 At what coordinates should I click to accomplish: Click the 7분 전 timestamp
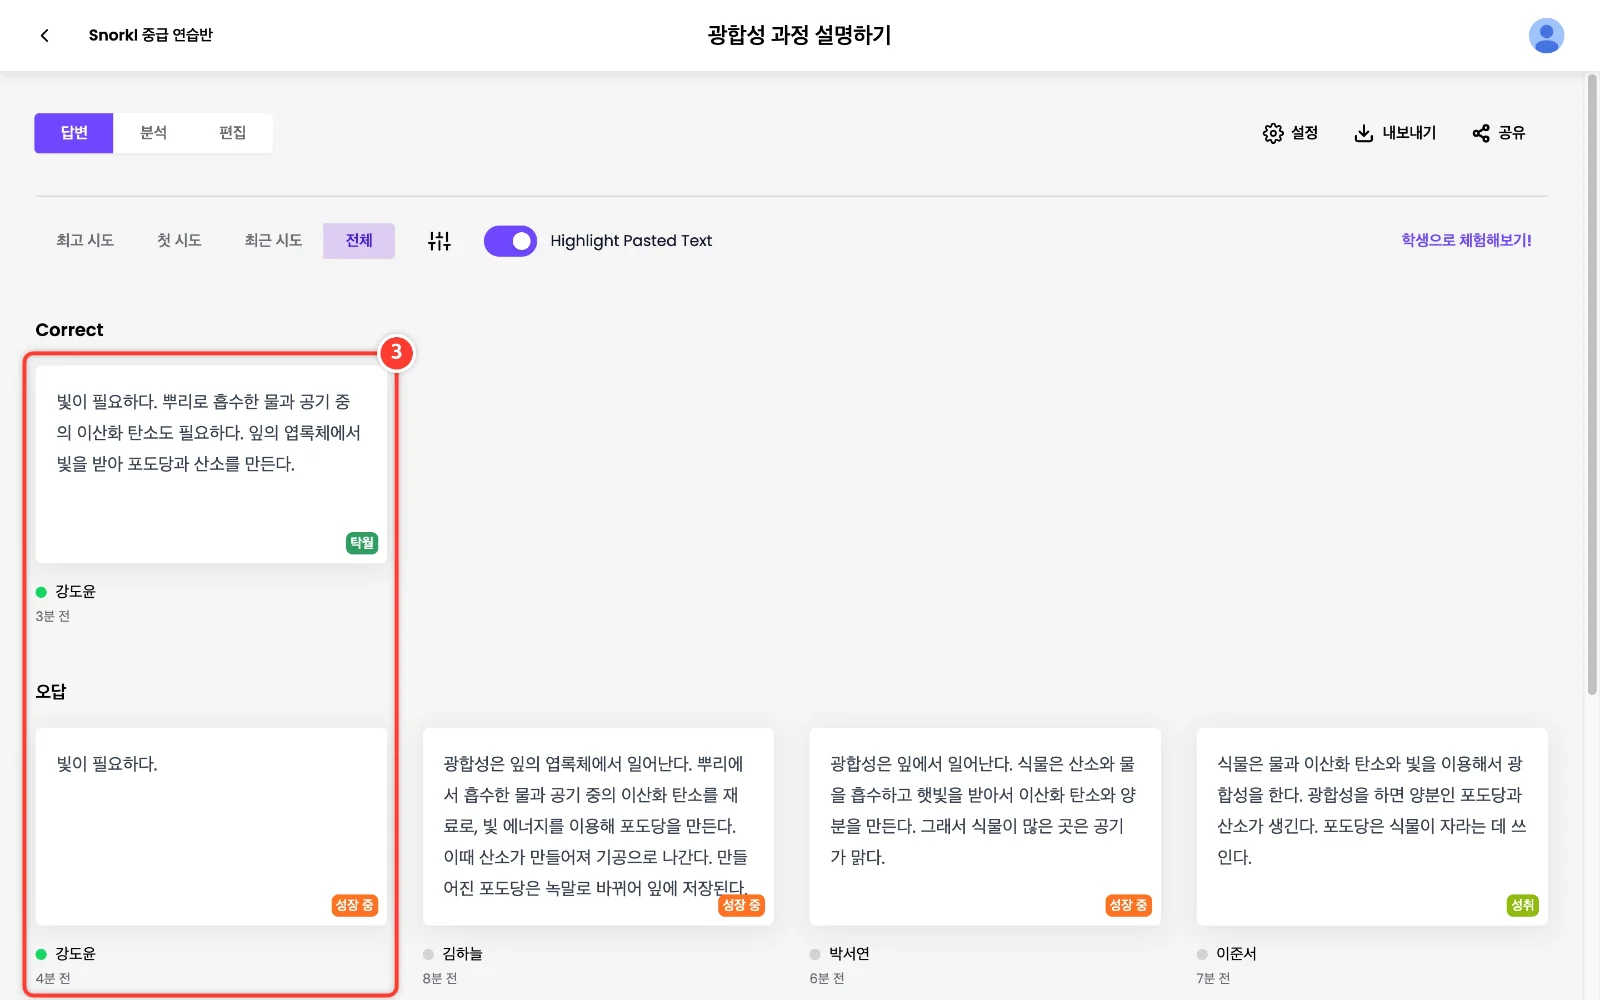(1214, 979)
